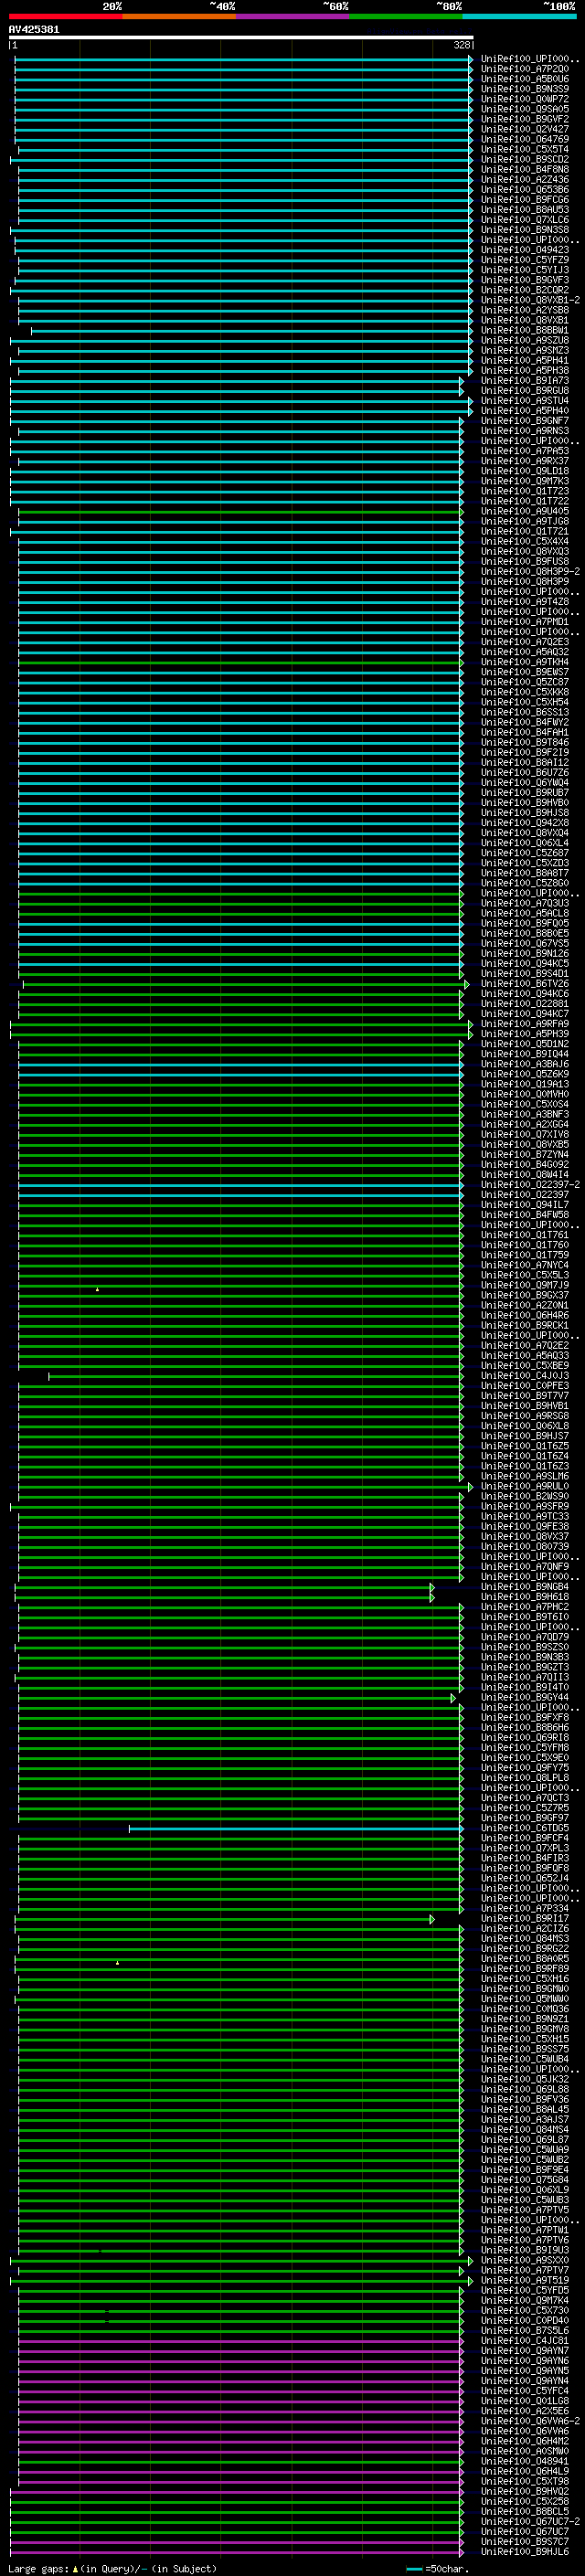This screenshot has width=585, height=2576.
Task: Click hit UniRef100_Q9LD18
Action: pyautogui.click(x=525, y=471)
